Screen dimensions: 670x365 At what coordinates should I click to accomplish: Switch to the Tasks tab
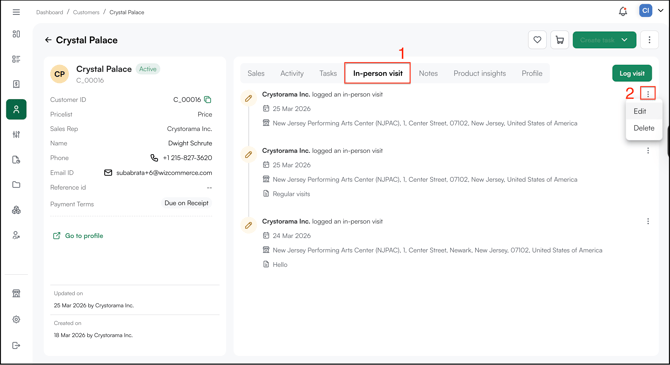pos(328,74)
